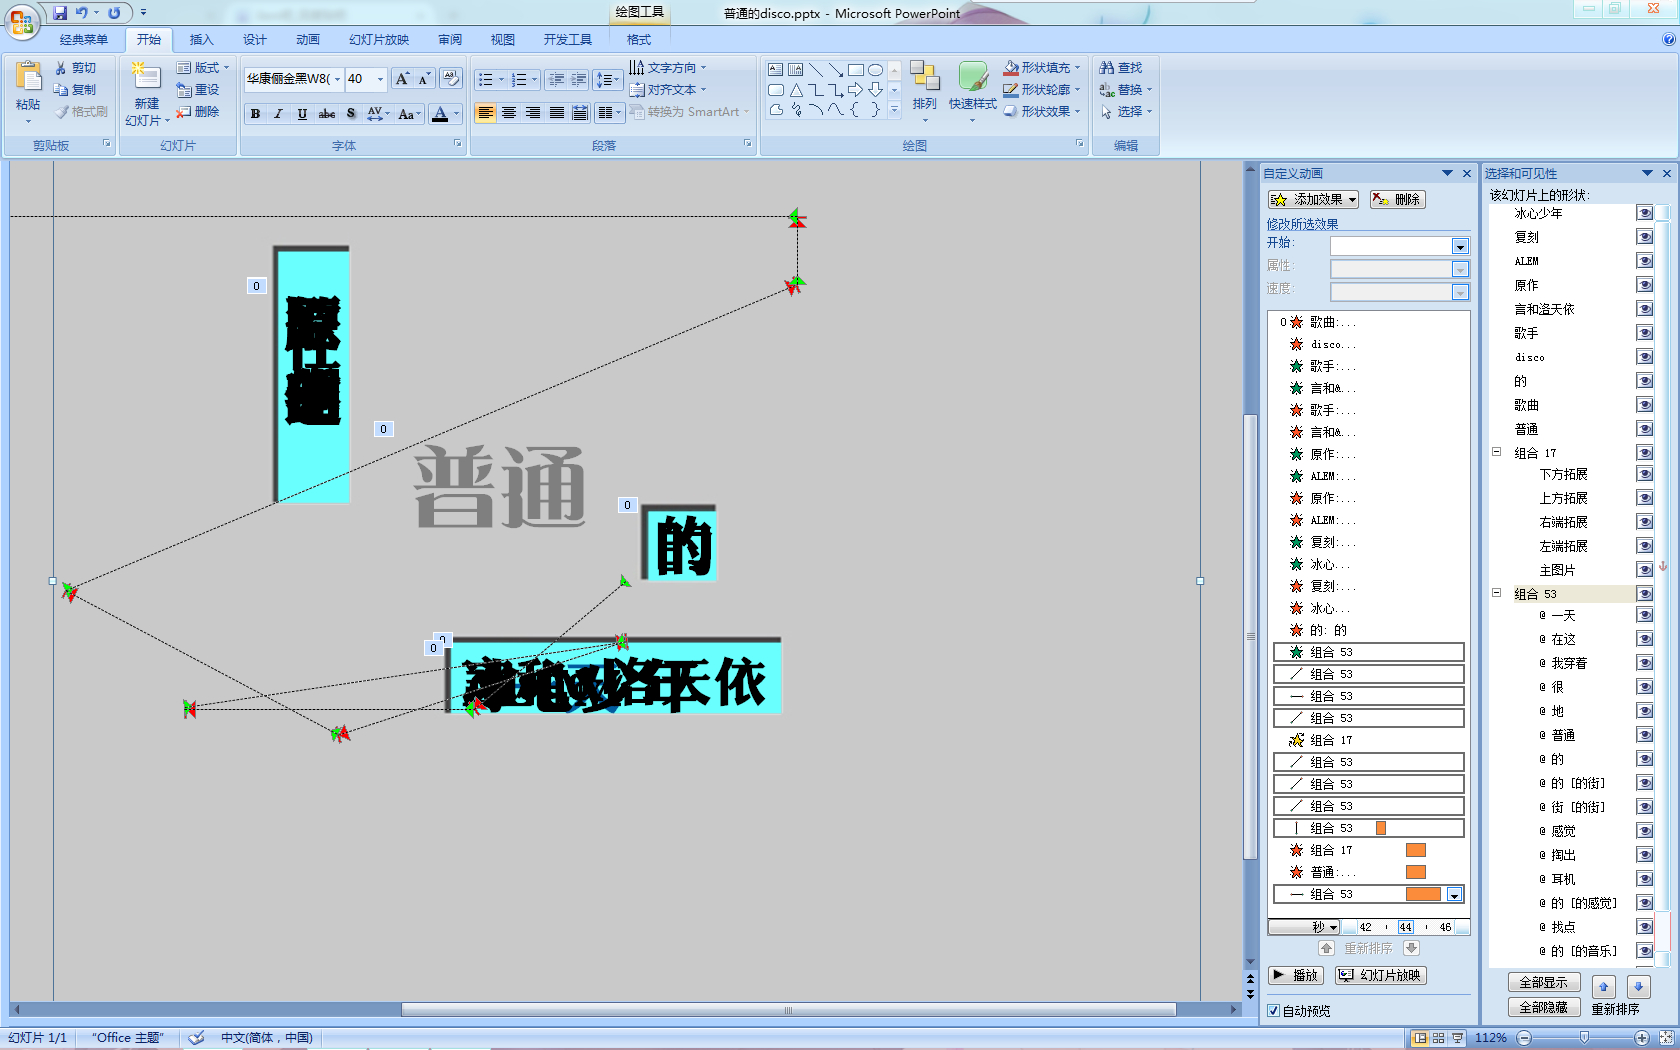Save the presentation from the quick access toolbar
This screenshot has width=1680, height=1050.
pyautogui.click(x=60, y=13)
